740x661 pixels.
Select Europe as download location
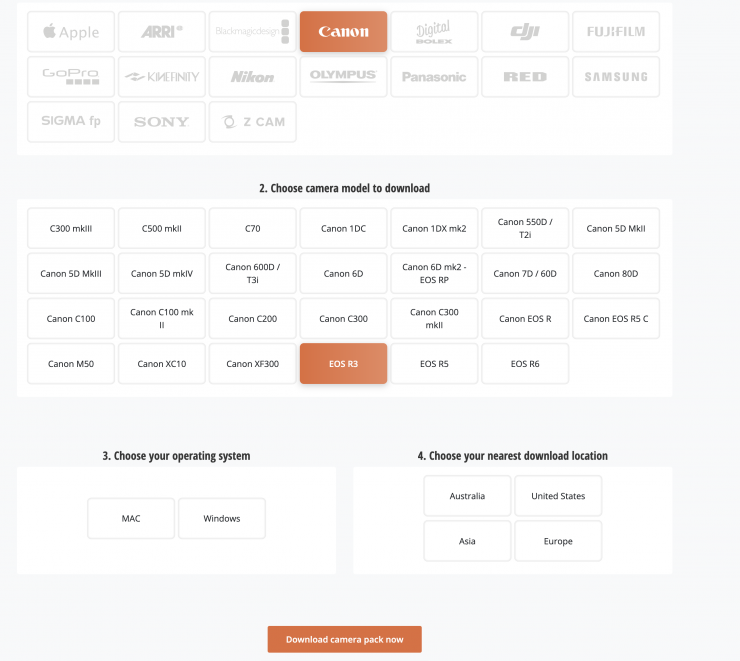pos(558,541)
